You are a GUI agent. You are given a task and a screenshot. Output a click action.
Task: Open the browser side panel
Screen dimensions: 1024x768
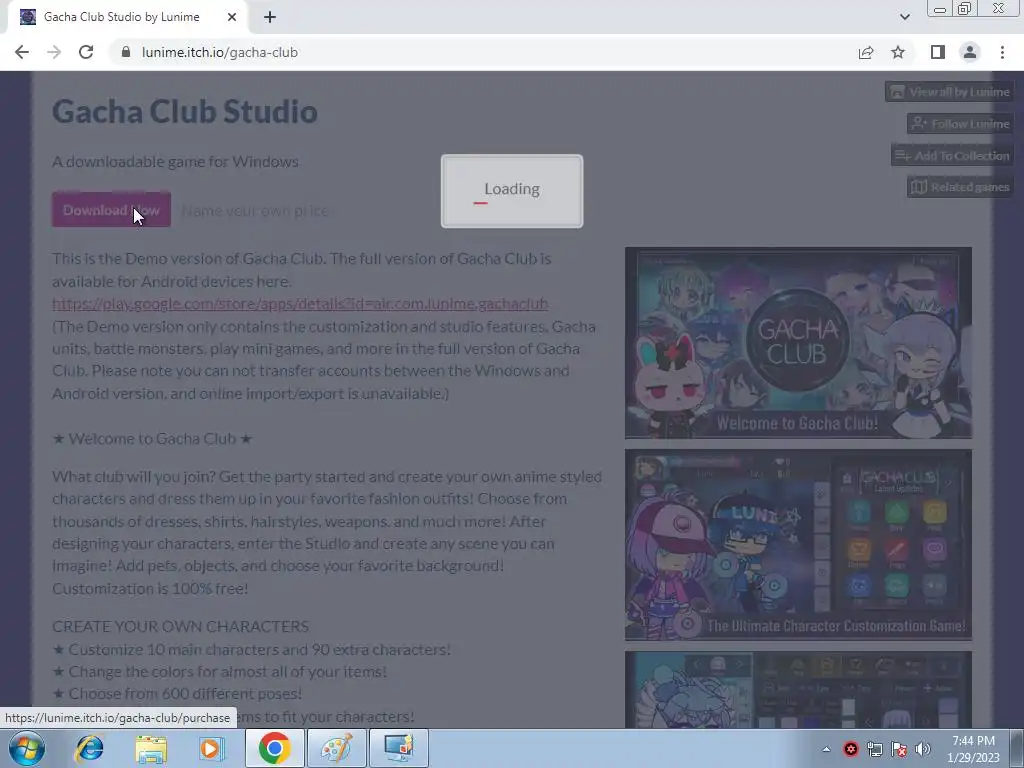tap(938, 52)
